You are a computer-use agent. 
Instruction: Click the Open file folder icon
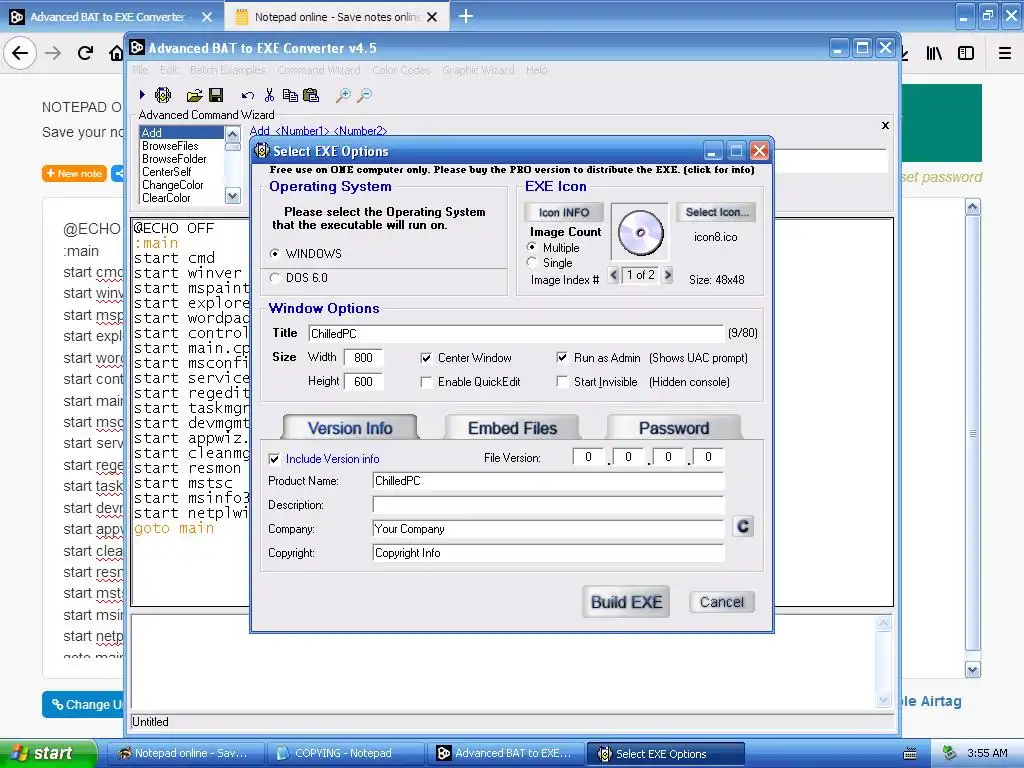pyautogui.click(x=194, y=96)
